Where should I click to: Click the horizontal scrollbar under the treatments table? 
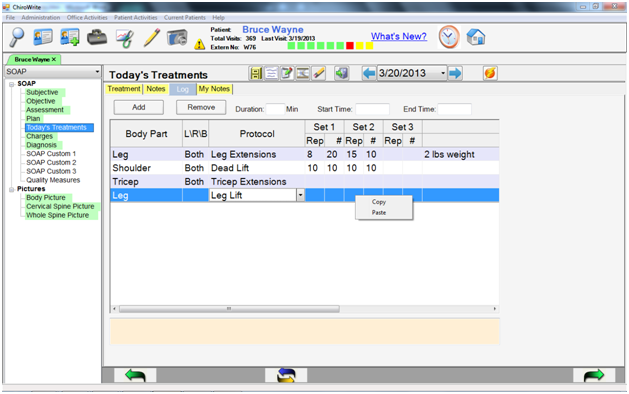[x=229, y=309]
